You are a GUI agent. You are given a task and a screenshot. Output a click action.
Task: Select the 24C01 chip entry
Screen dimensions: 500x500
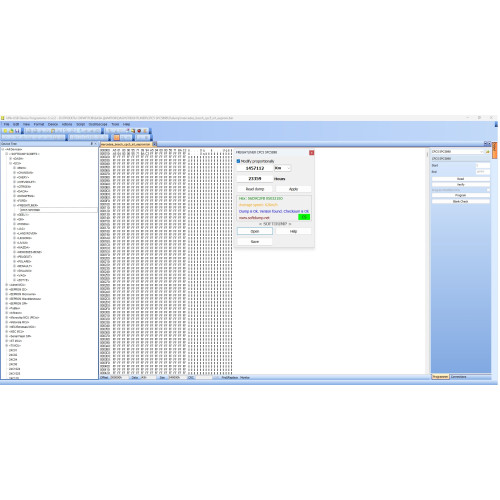[13, 350]
